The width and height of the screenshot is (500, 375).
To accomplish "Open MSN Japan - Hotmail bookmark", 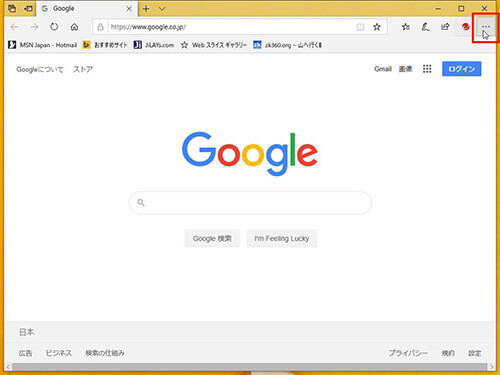I will point(43,45).
